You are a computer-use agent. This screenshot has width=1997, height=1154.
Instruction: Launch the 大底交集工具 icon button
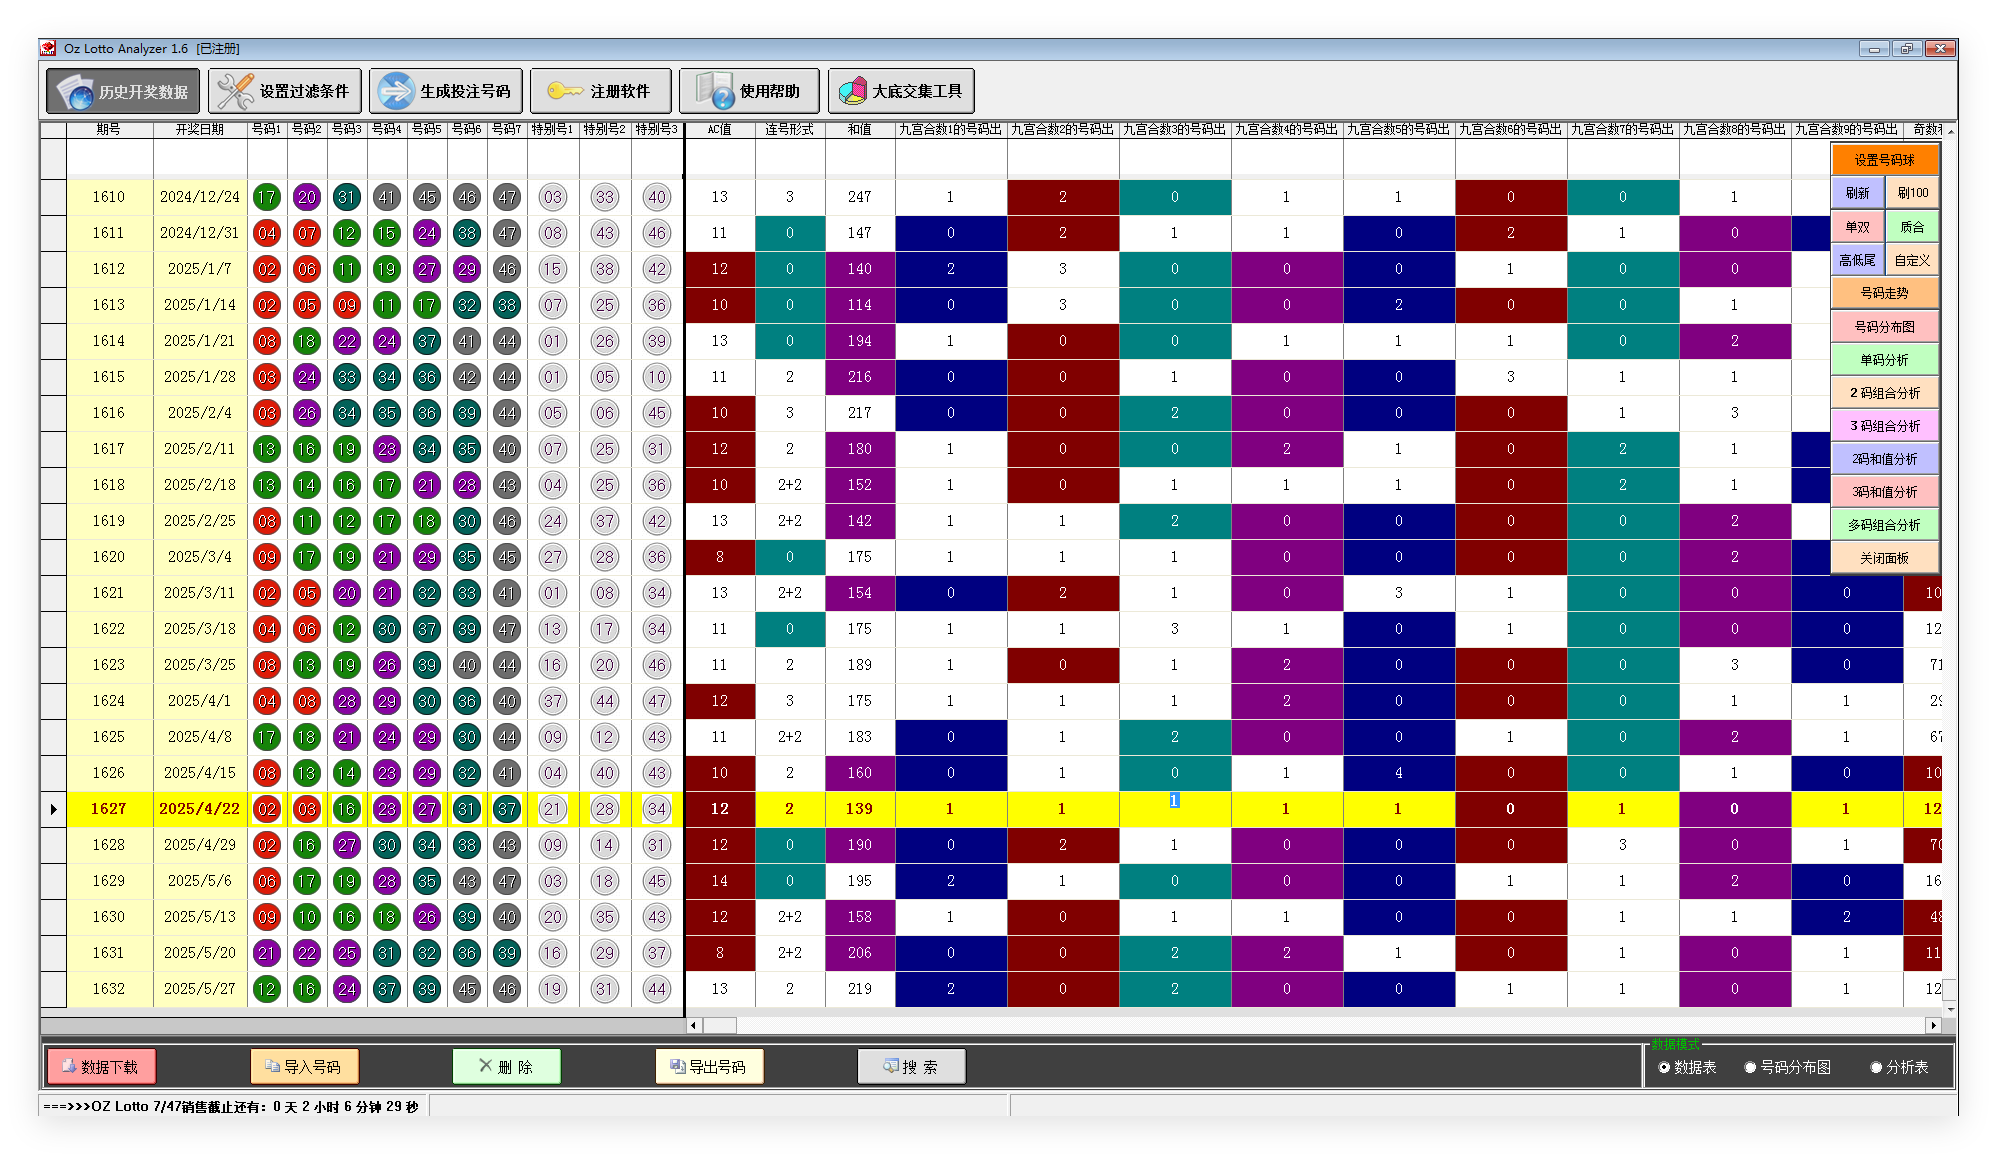[900, 91]
